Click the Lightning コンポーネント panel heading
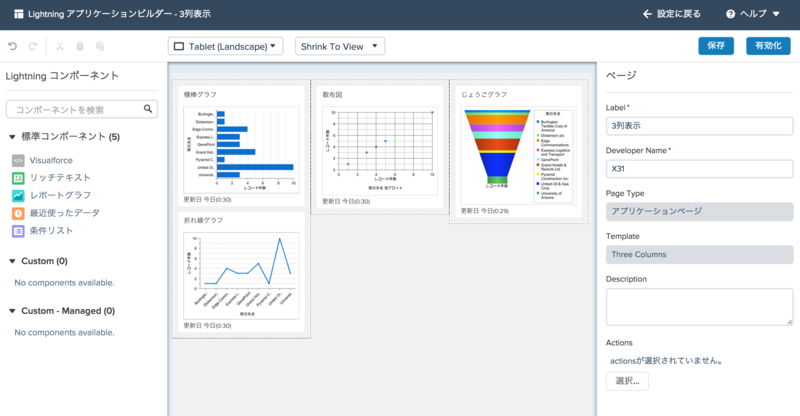The image size is (800, 416). [x=62, y=76]
